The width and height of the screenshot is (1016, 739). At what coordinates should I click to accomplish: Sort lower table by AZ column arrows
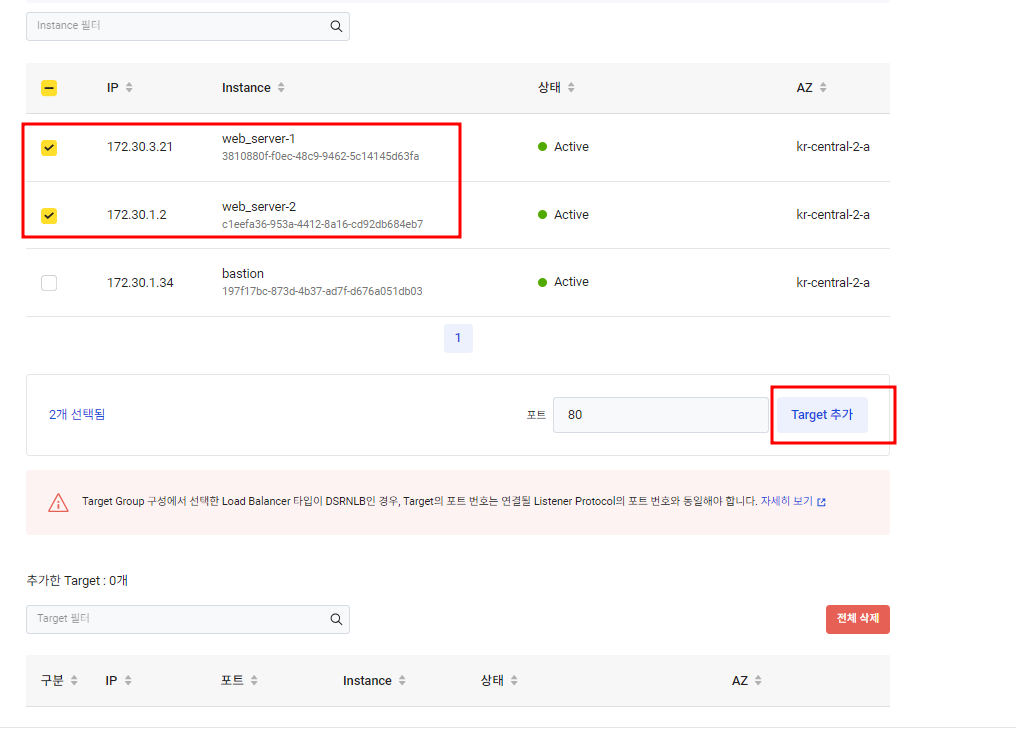tap(758, 680)
